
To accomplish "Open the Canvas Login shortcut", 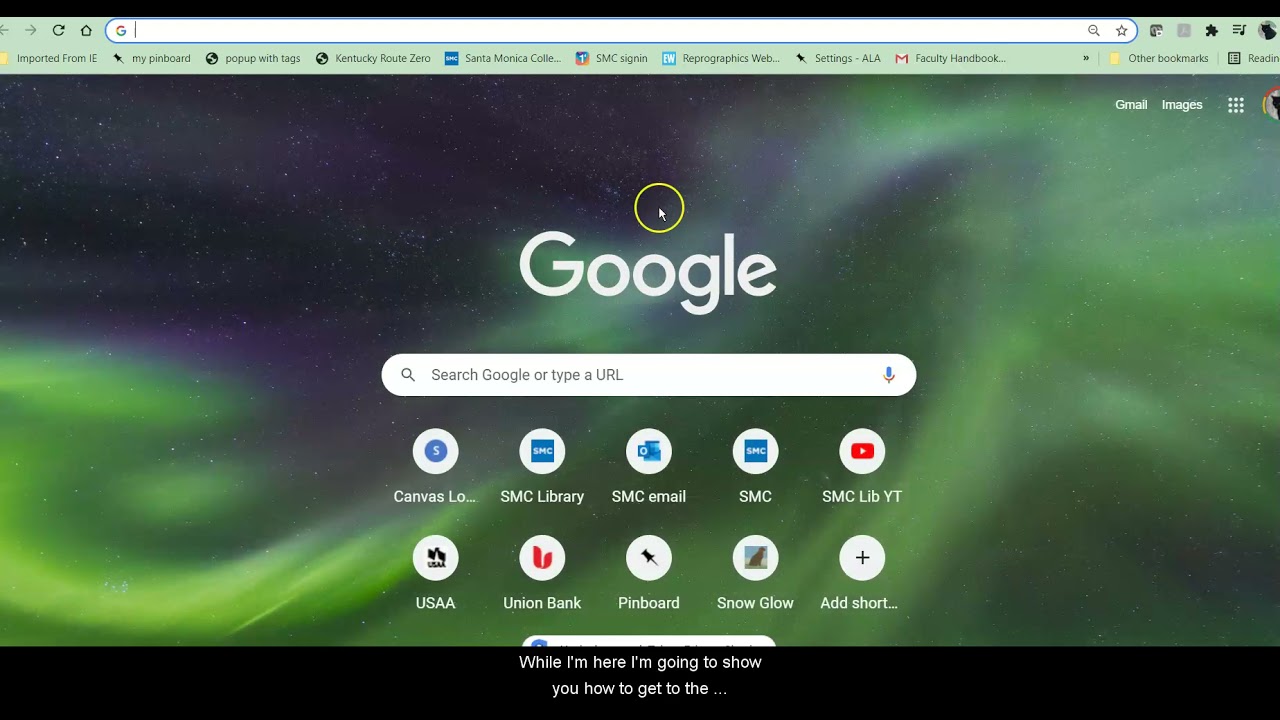I will coord(435,468).
